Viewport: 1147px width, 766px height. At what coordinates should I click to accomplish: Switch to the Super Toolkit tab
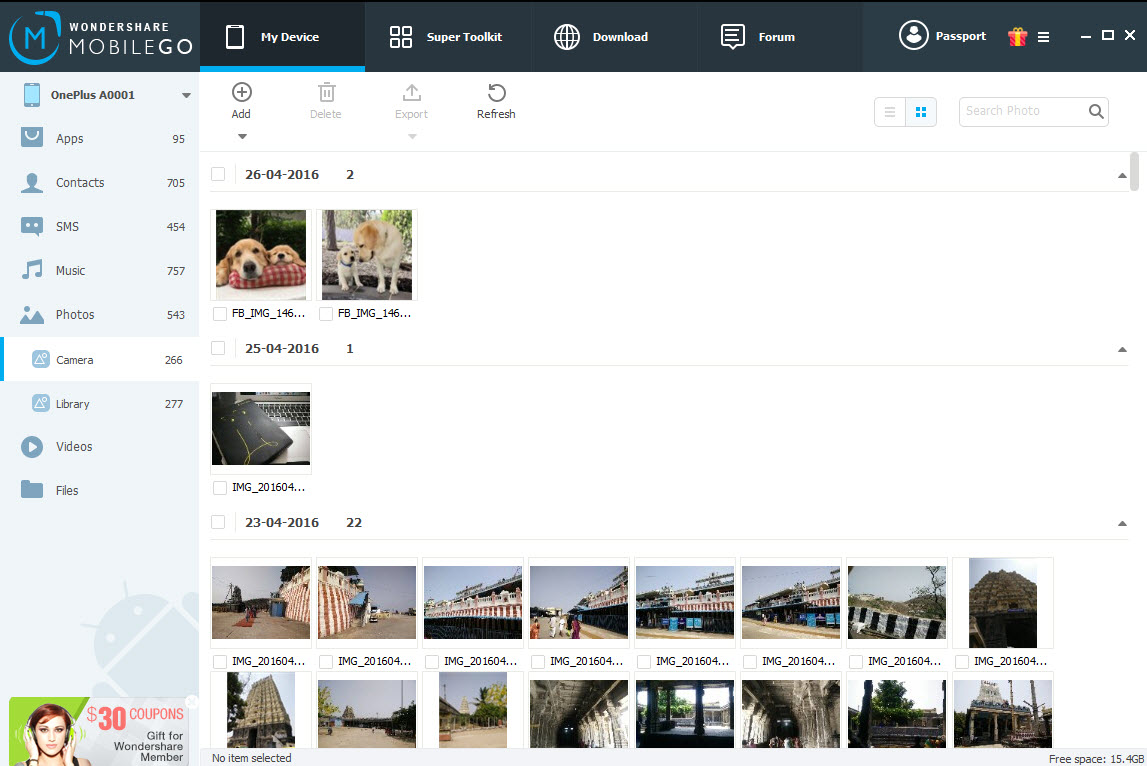(448, 36)
